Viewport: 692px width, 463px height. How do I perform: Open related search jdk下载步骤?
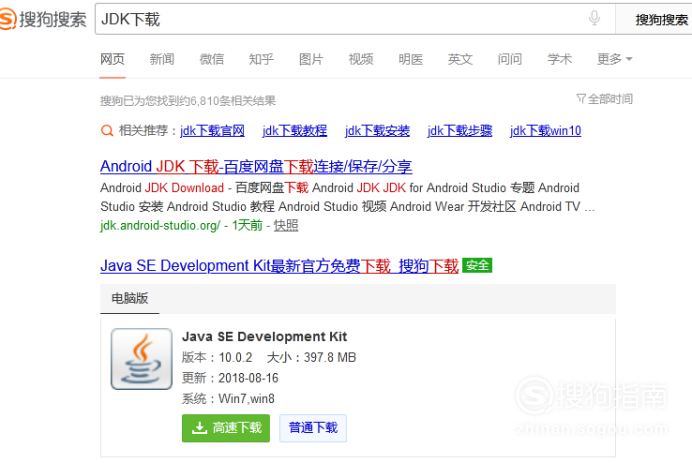[460, 131]
